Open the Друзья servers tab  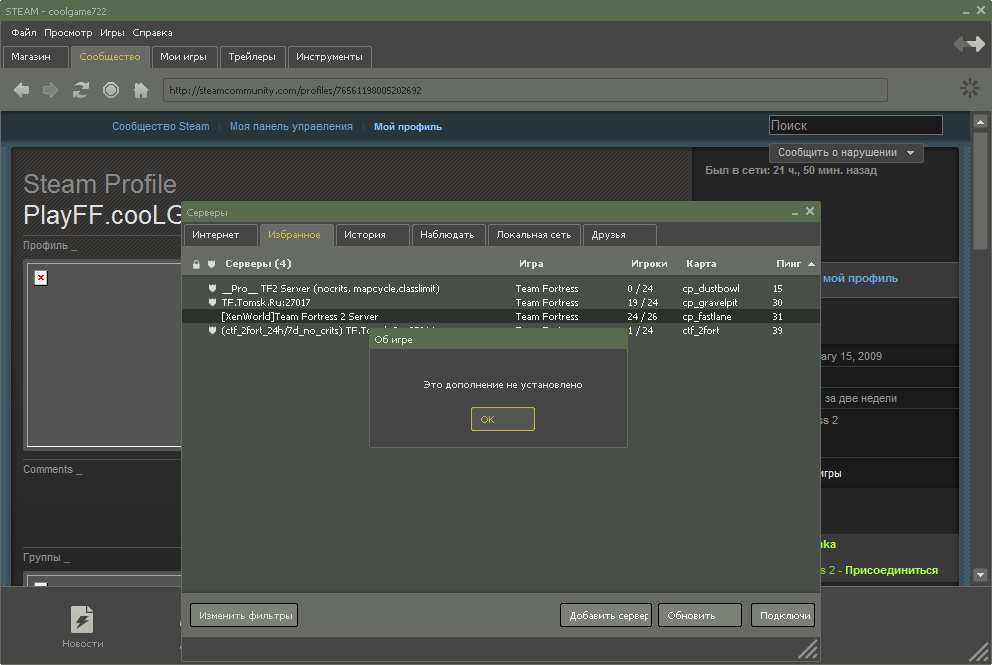tap(619, 235)
